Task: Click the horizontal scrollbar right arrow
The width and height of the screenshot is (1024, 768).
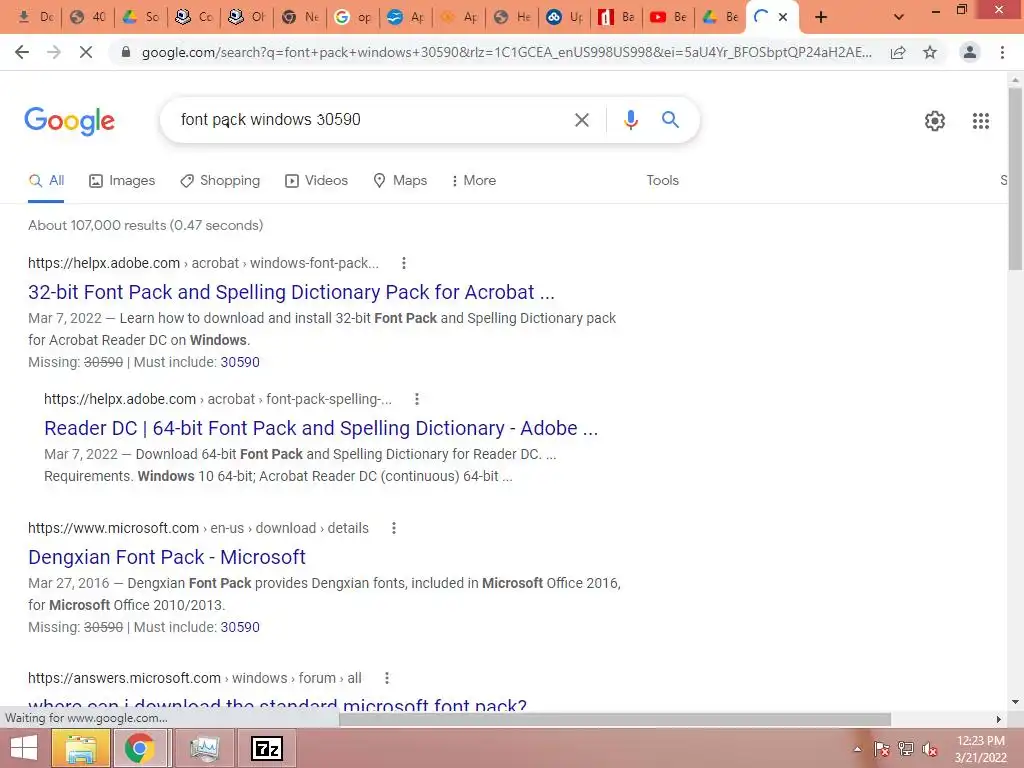Action: click(x=999, y=719)
